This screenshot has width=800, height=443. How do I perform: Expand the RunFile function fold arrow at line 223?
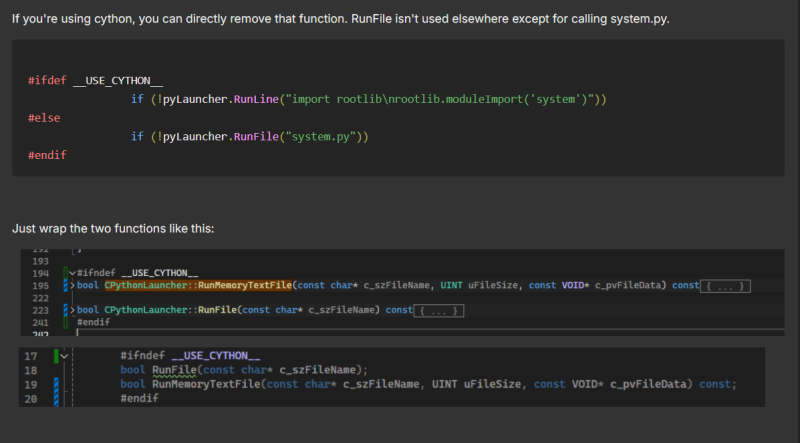coord(71,311)
